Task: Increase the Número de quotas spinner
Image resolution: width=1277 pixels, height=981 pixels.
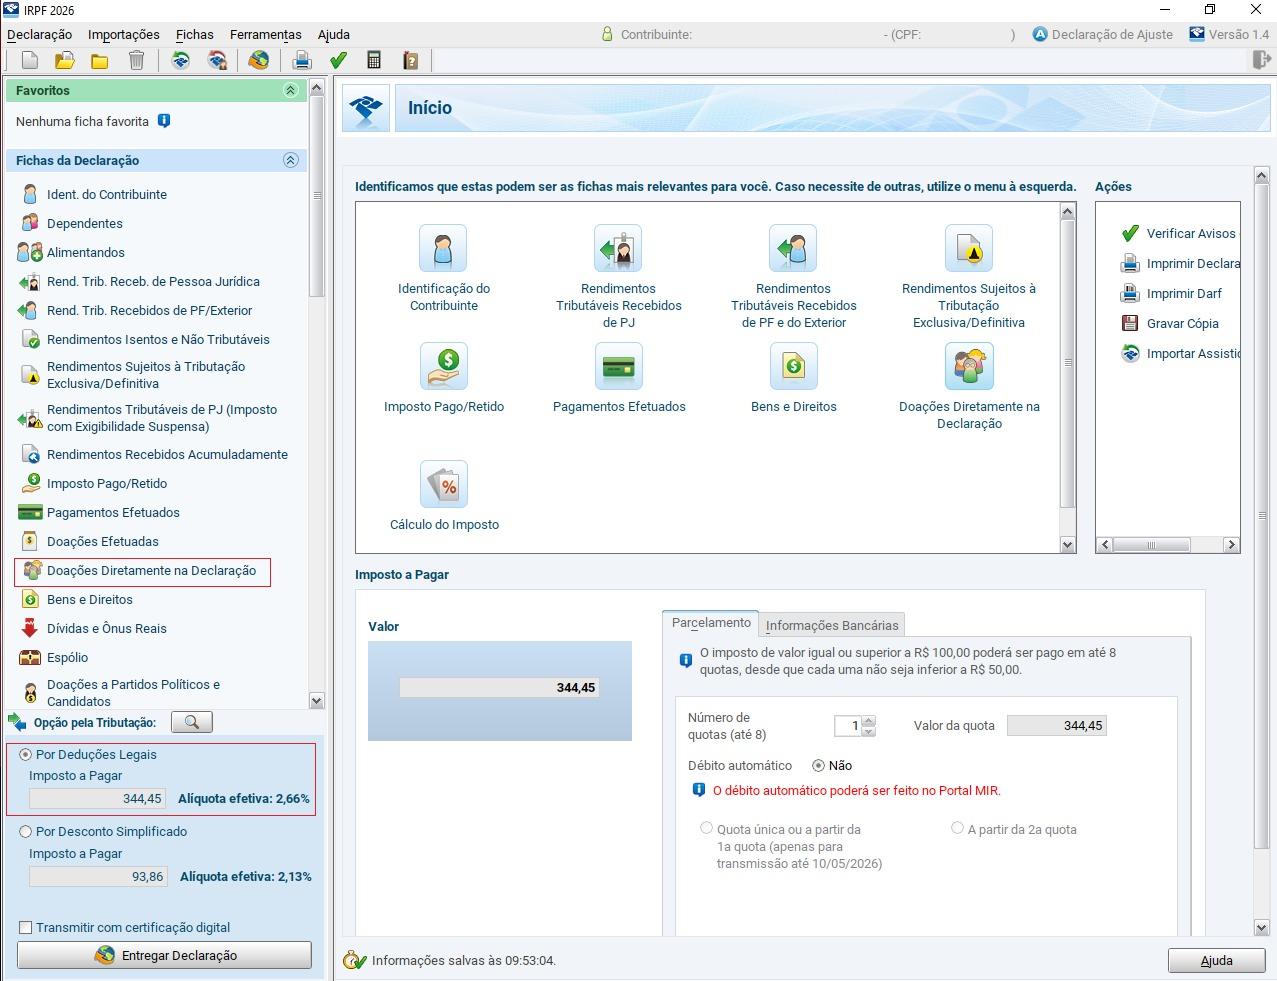Action: click(x=868, y=721)
